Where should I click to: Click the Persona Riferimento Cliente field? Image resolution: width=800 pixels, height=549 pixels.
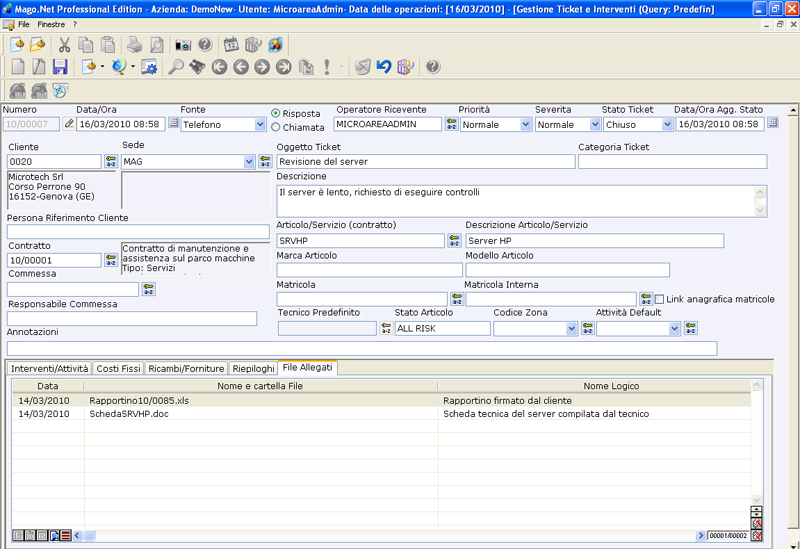(138, 232)
